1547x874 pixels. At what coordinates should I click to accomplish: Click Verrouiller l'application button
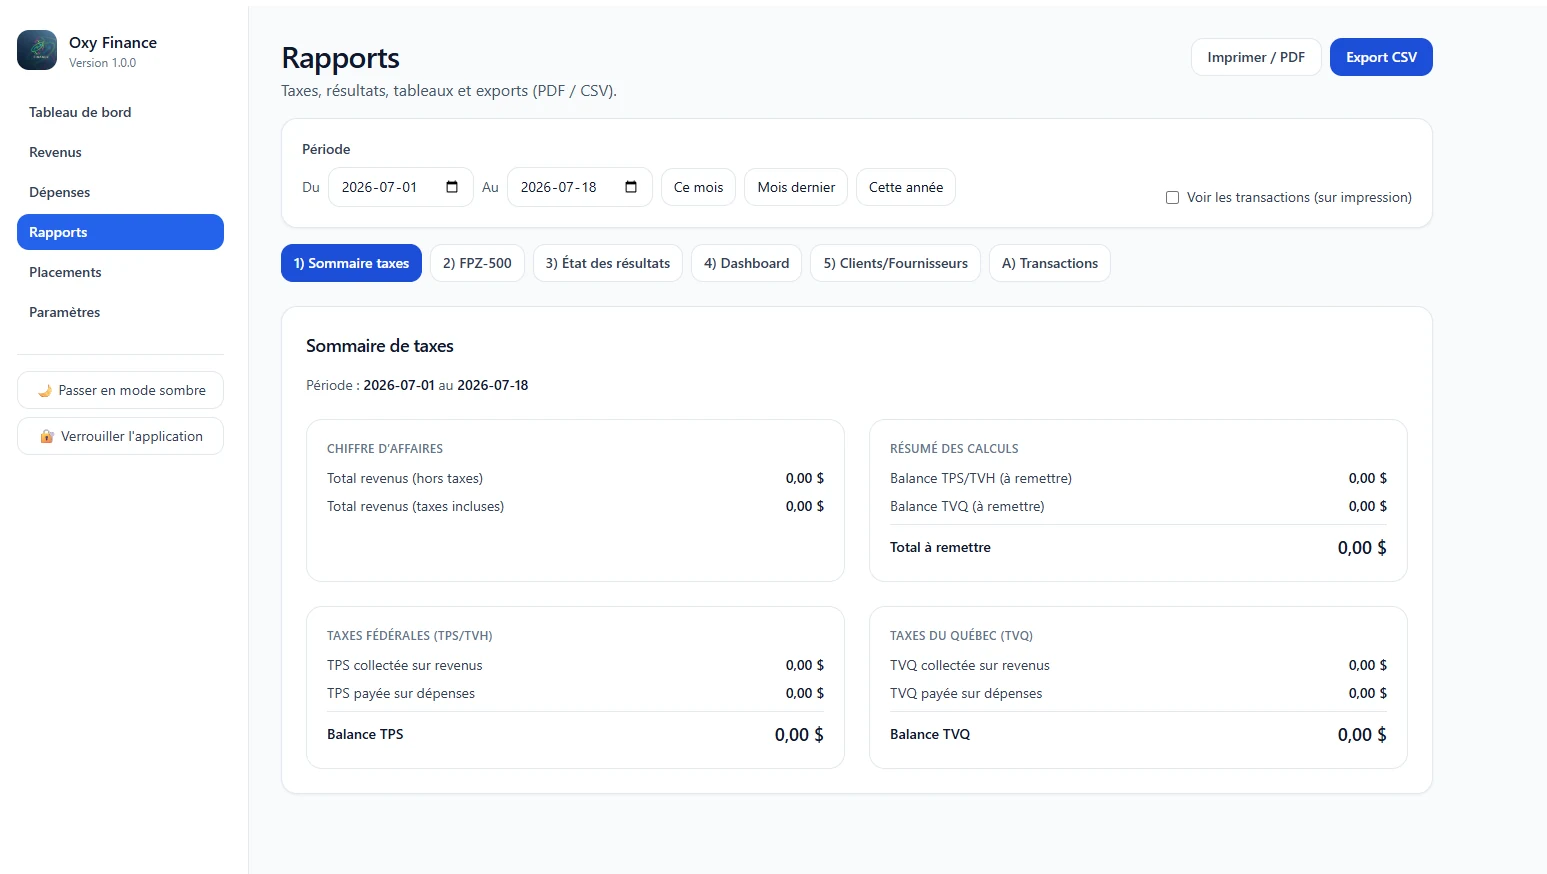coord(120,436)
